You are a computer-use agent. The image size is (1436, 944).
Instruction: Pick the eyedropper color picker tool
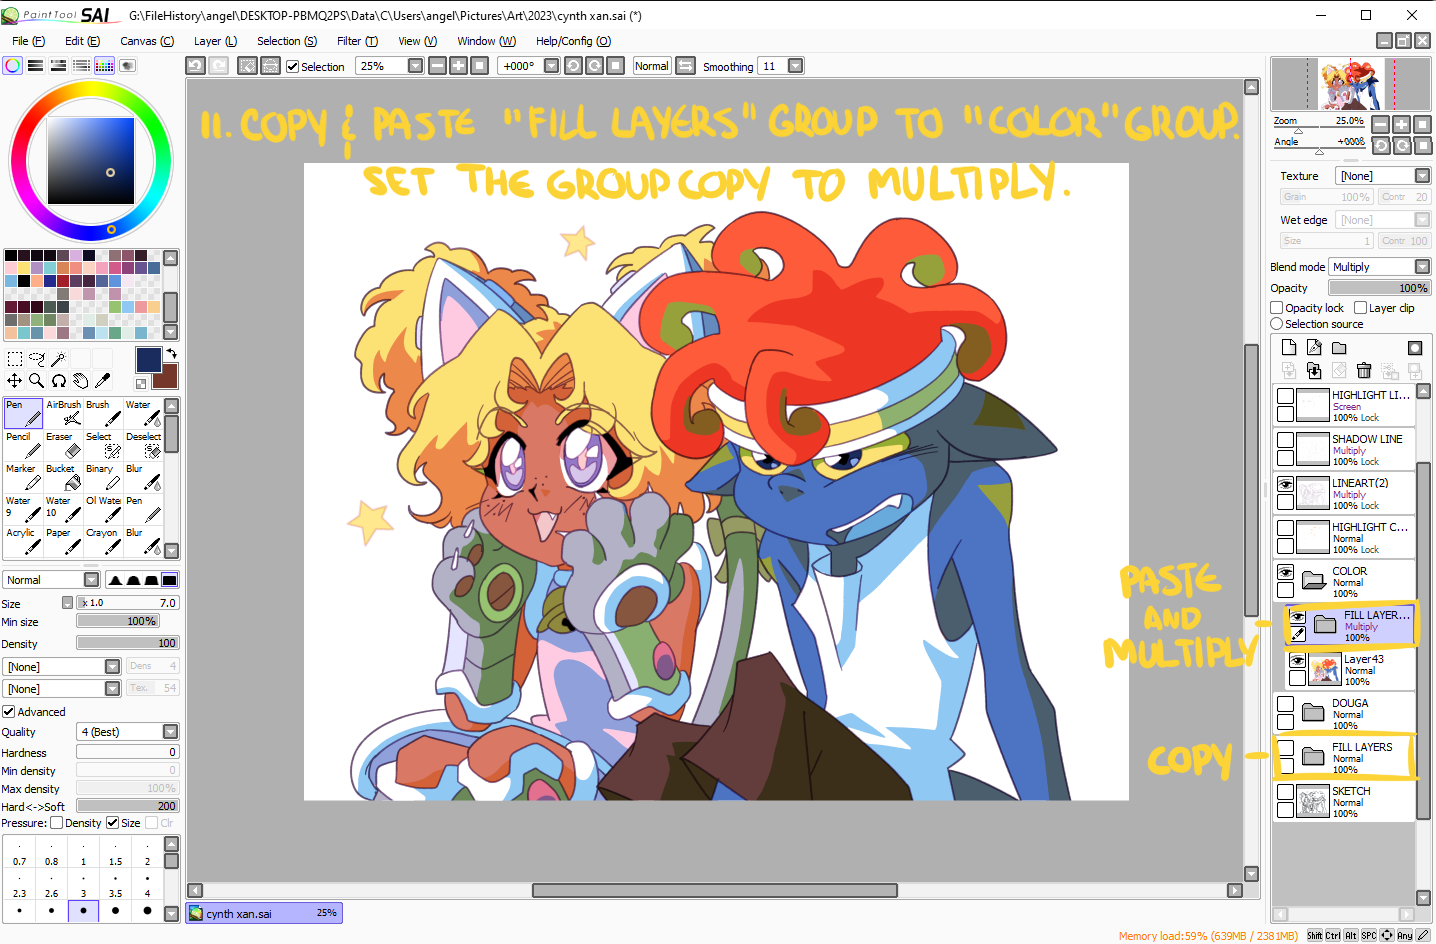click(x=103, y=380)
